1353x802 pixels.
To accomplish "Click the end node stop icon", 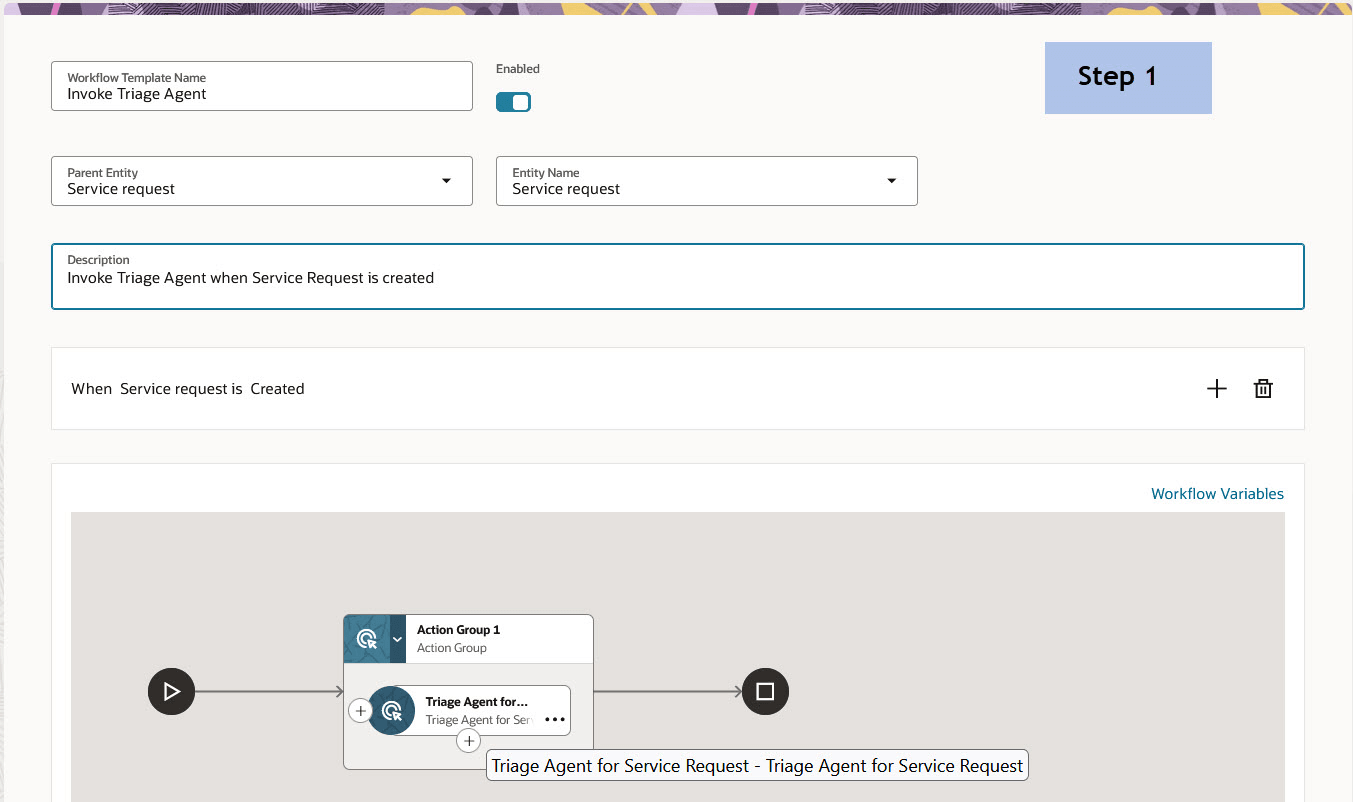I will [x=765, y=691].
